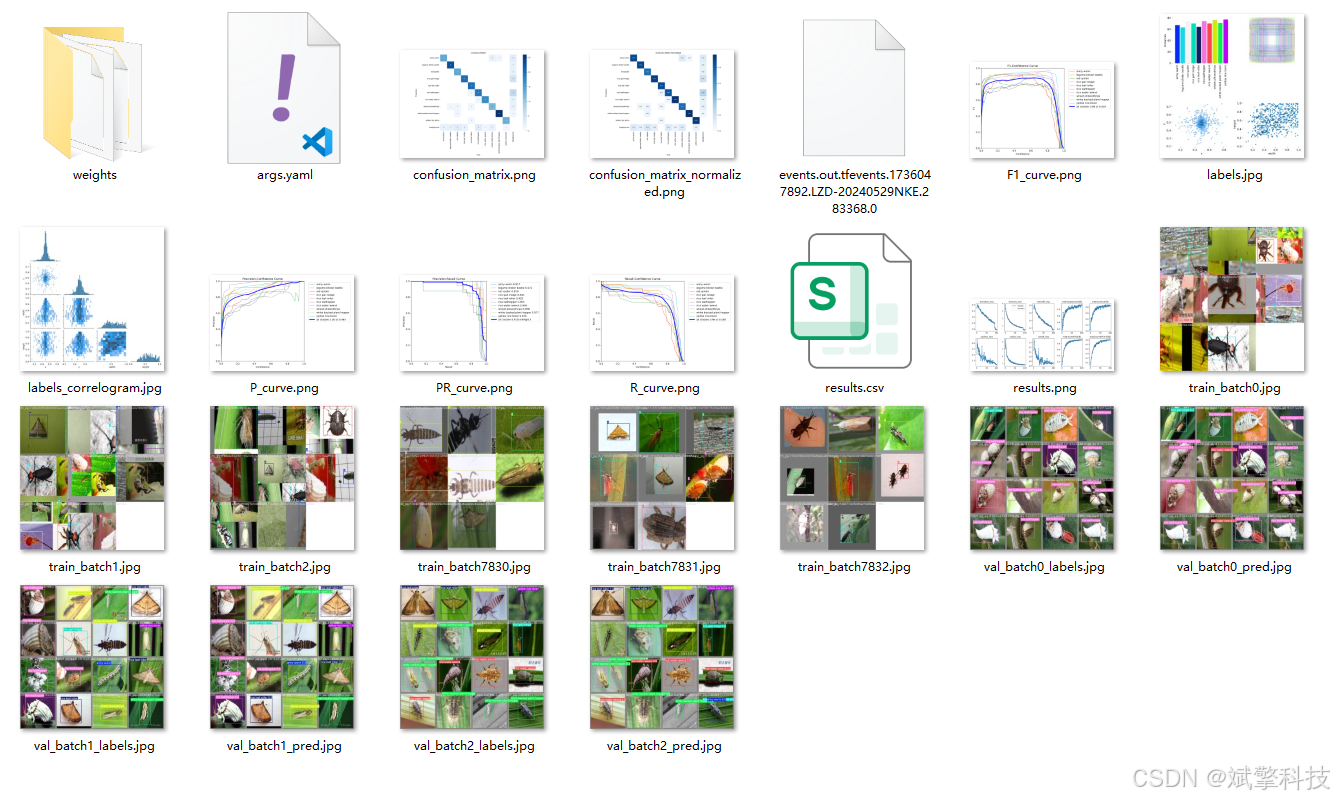Screen dimensions: 1334x800
Task: Select the val_batch0_labels.jpg thumbnail
Action: [1044, 478]
